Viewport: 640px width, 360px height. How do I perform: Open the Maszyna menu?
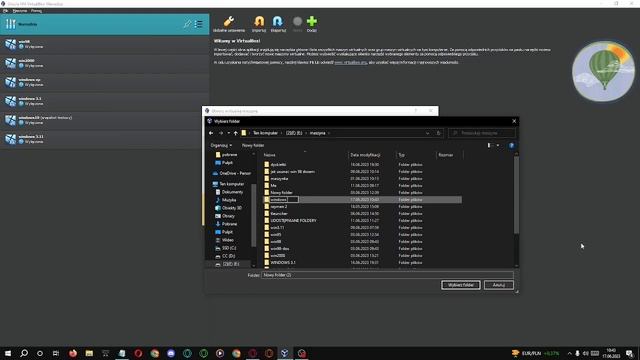(x=20, y=11)
